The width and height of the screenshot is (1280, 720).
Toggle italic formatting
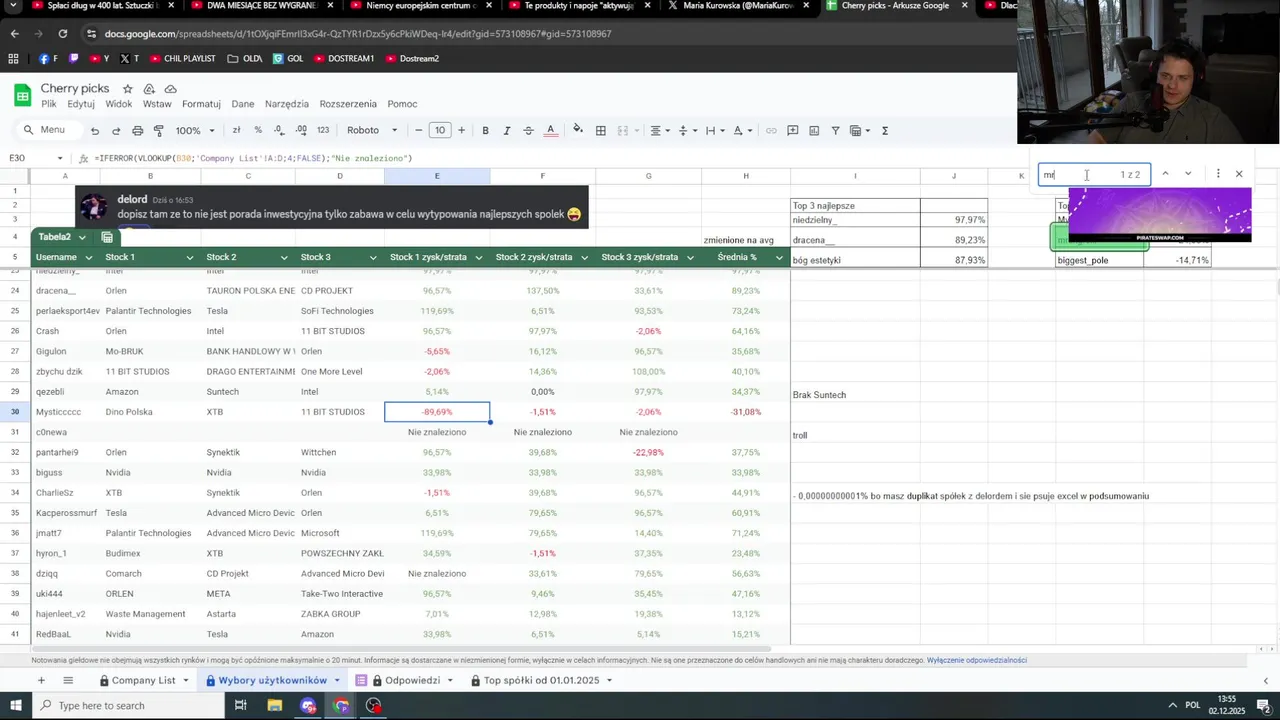[x=506, y=130]
